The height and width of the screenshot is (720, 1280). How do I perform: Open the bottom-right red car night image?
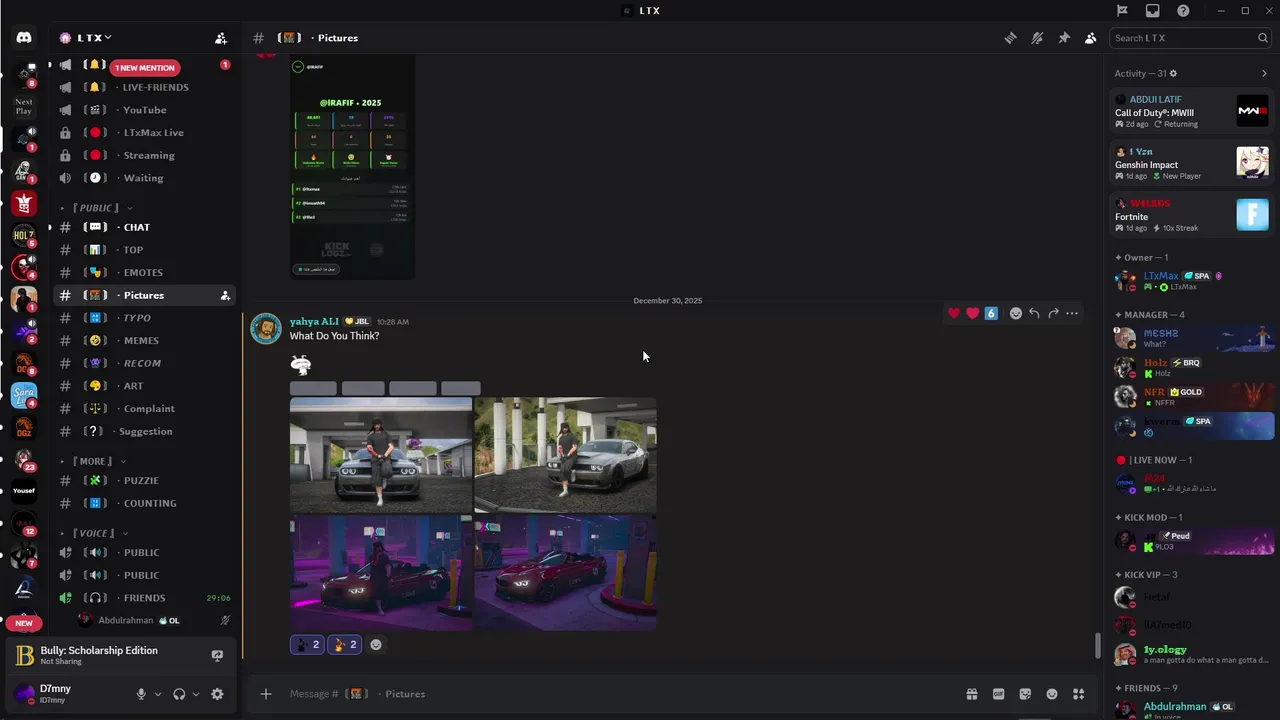[566, 573]
